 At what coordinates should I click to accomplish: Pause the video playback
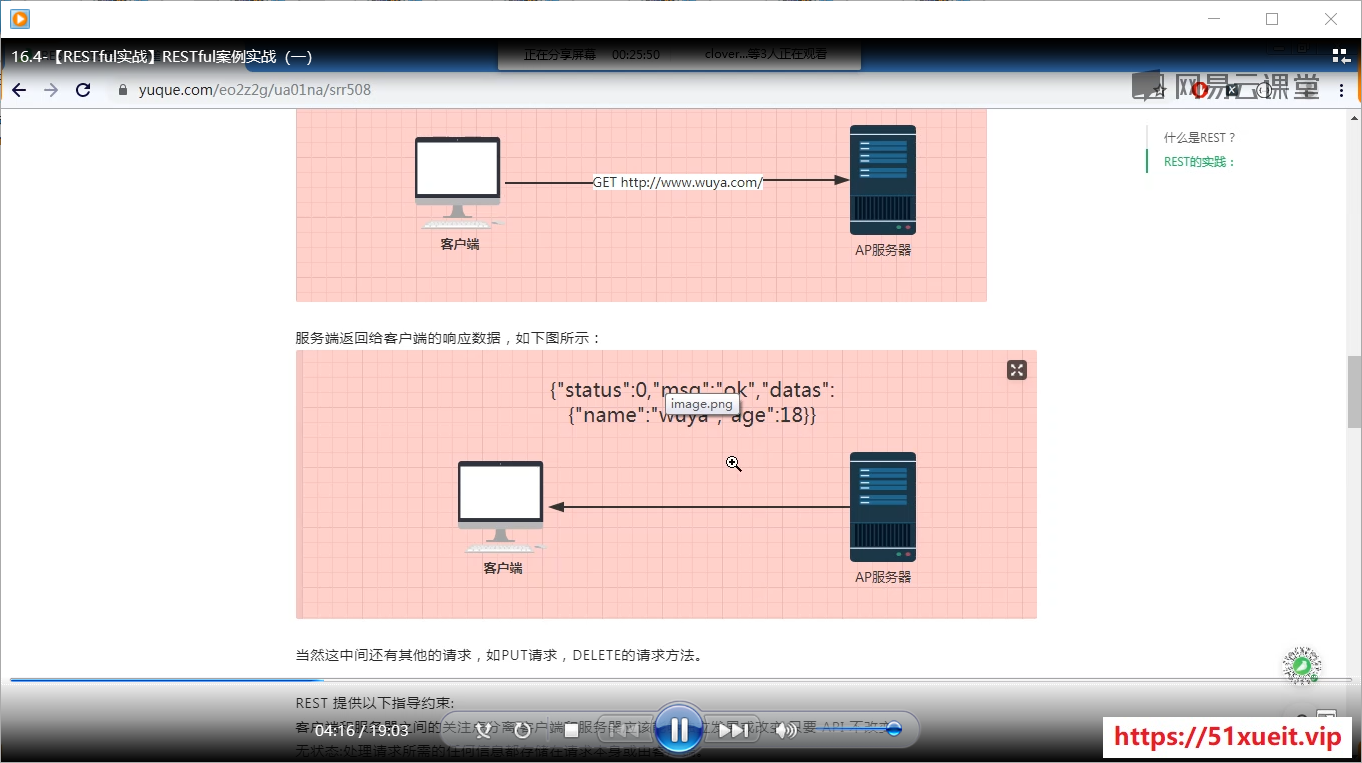click(679, 730)
